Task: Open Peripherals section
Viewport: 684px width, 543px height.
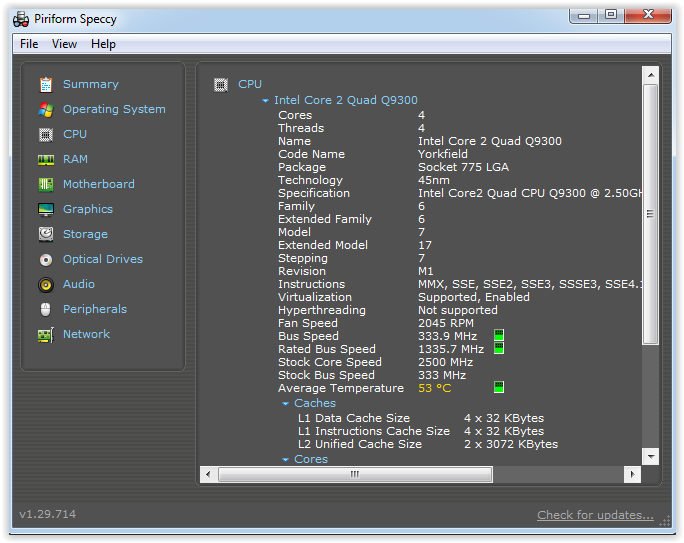Action: click(x=95, y=309)
